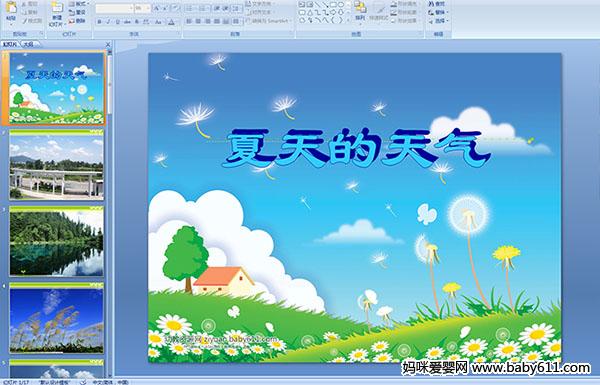Select the lake and forest slide thumbnail

point(56,241)
